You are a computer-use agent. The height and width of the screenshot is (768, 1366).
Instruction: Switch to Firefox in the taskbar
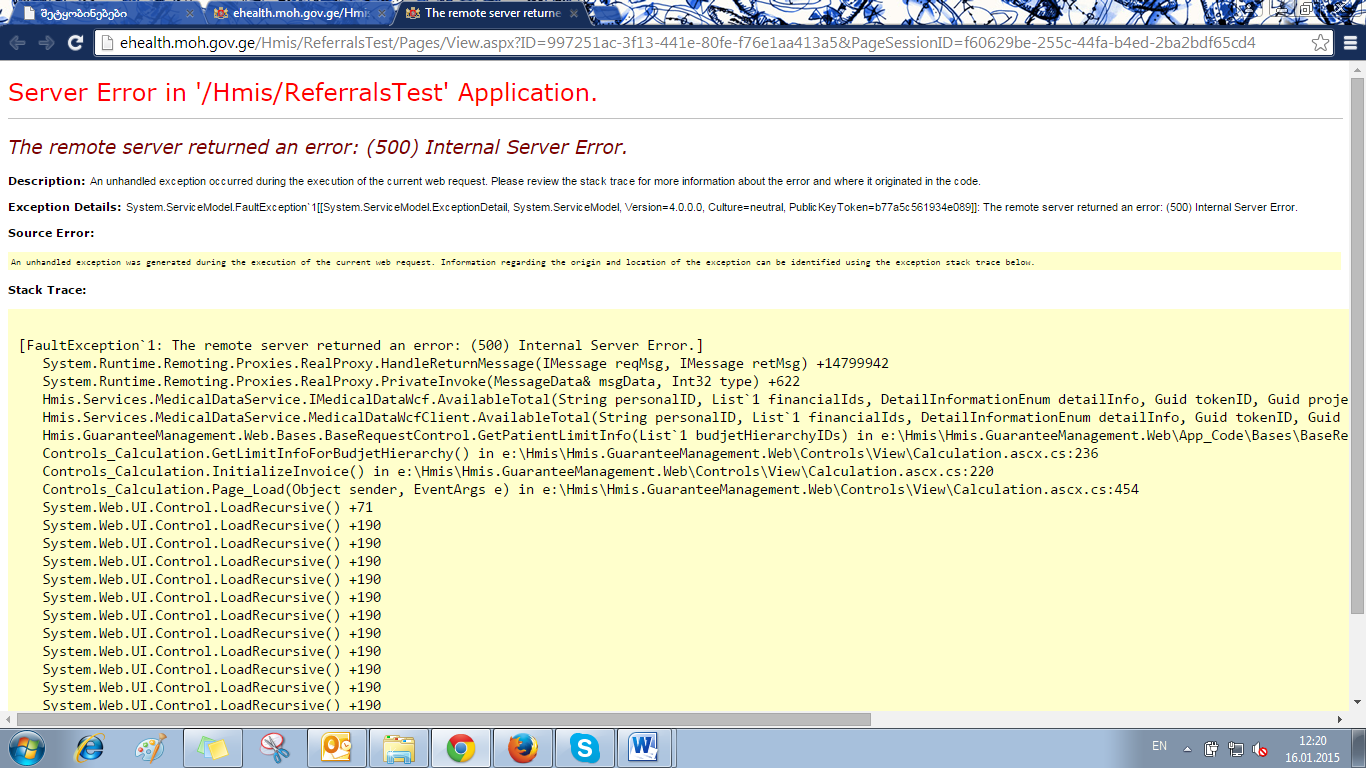coord(522,747)
